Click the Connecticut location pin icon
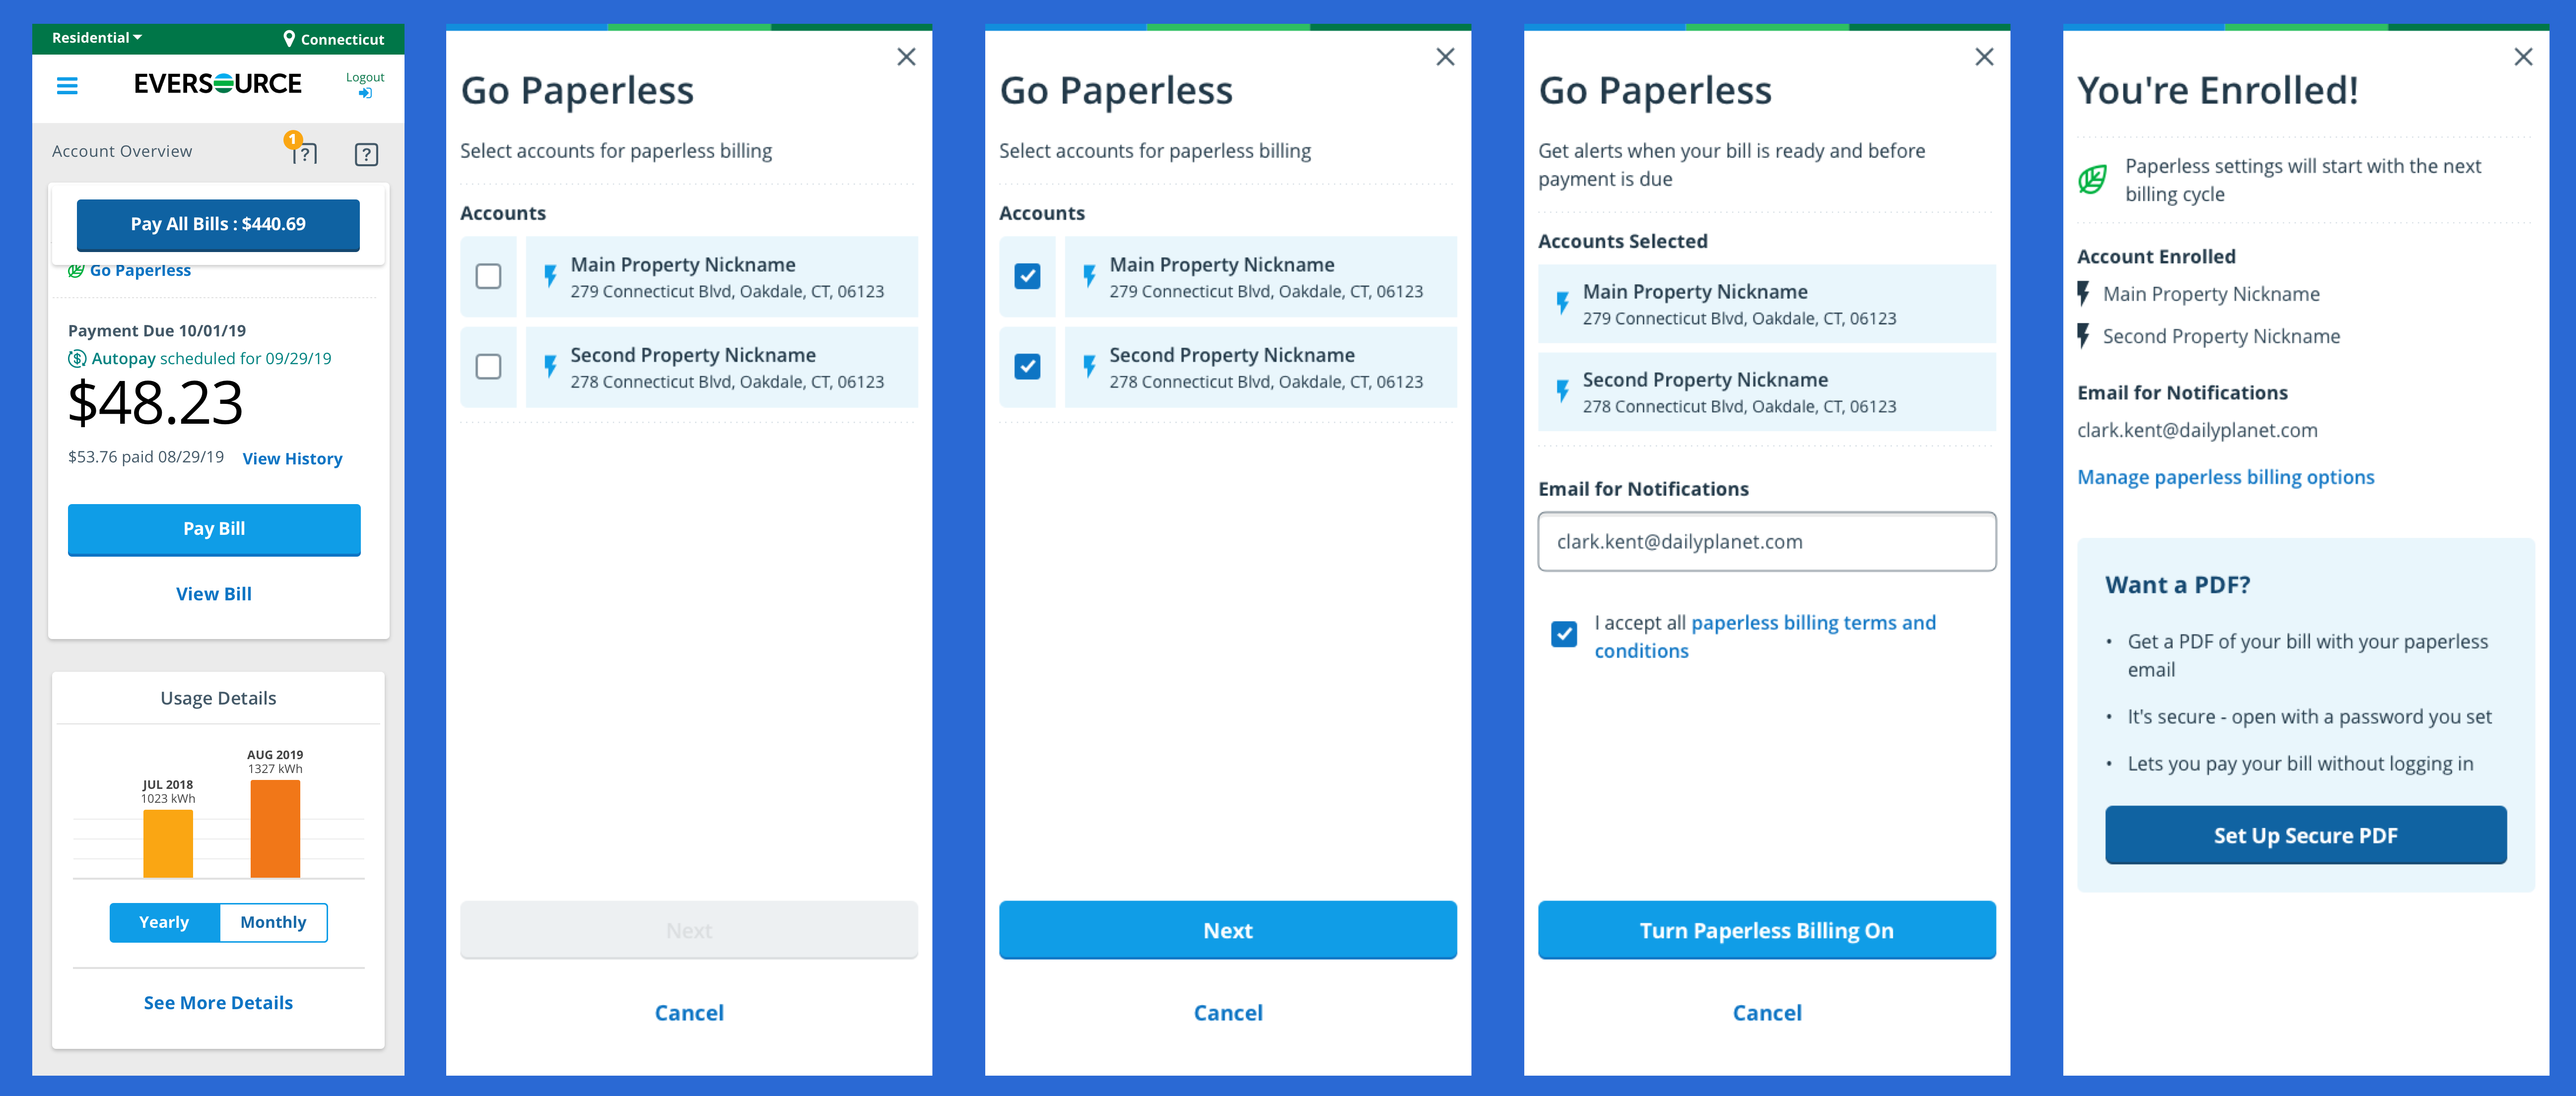This screenshot has width=2576, height=1096. 289,39
